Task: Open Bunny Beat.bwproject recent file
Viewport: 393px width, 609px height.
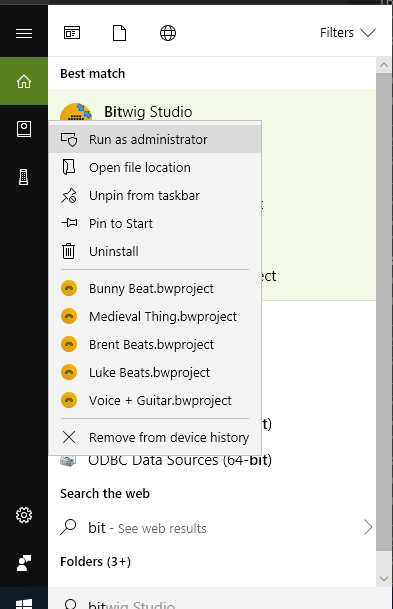Action: (155, 289)
